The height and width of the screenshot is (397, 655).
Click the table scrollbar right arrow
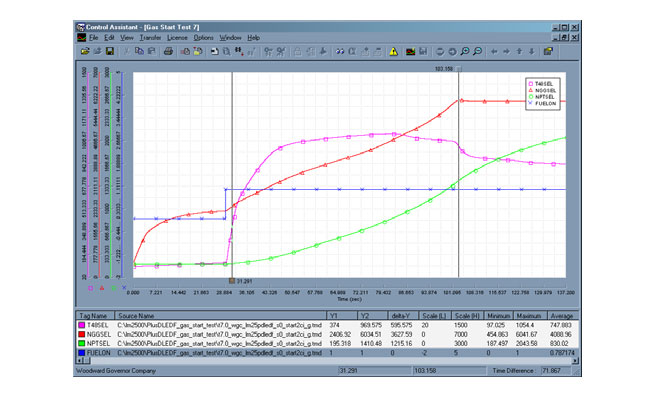pos(575,360)
